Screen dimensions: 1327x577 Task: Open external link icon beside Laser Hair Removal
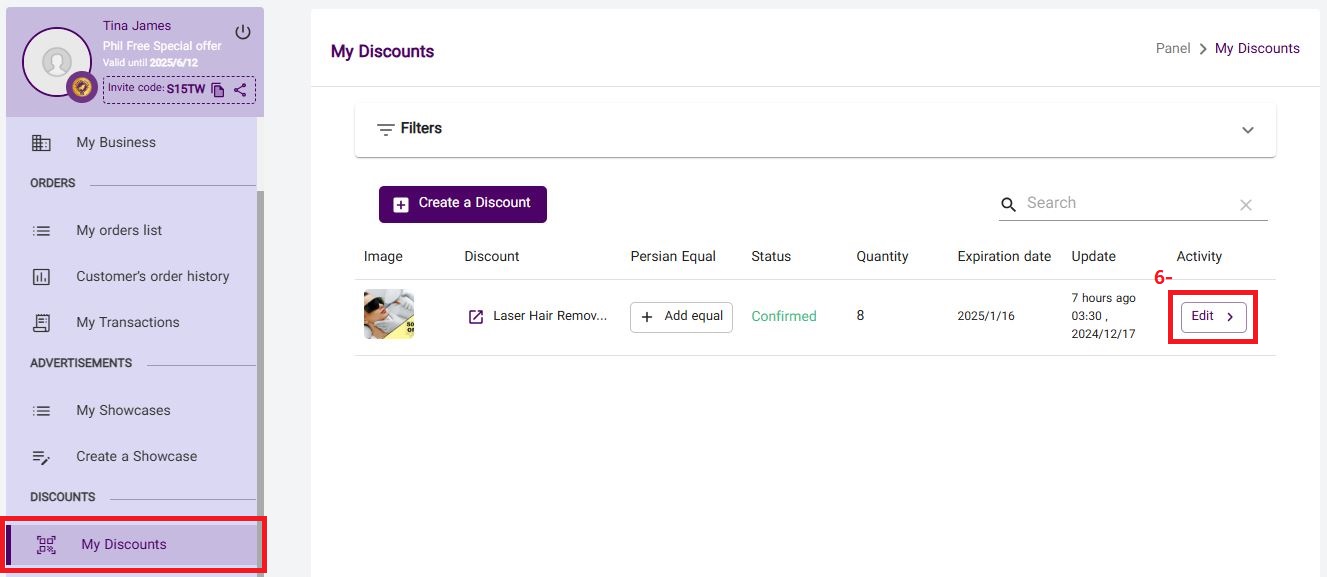pos(476,316)
